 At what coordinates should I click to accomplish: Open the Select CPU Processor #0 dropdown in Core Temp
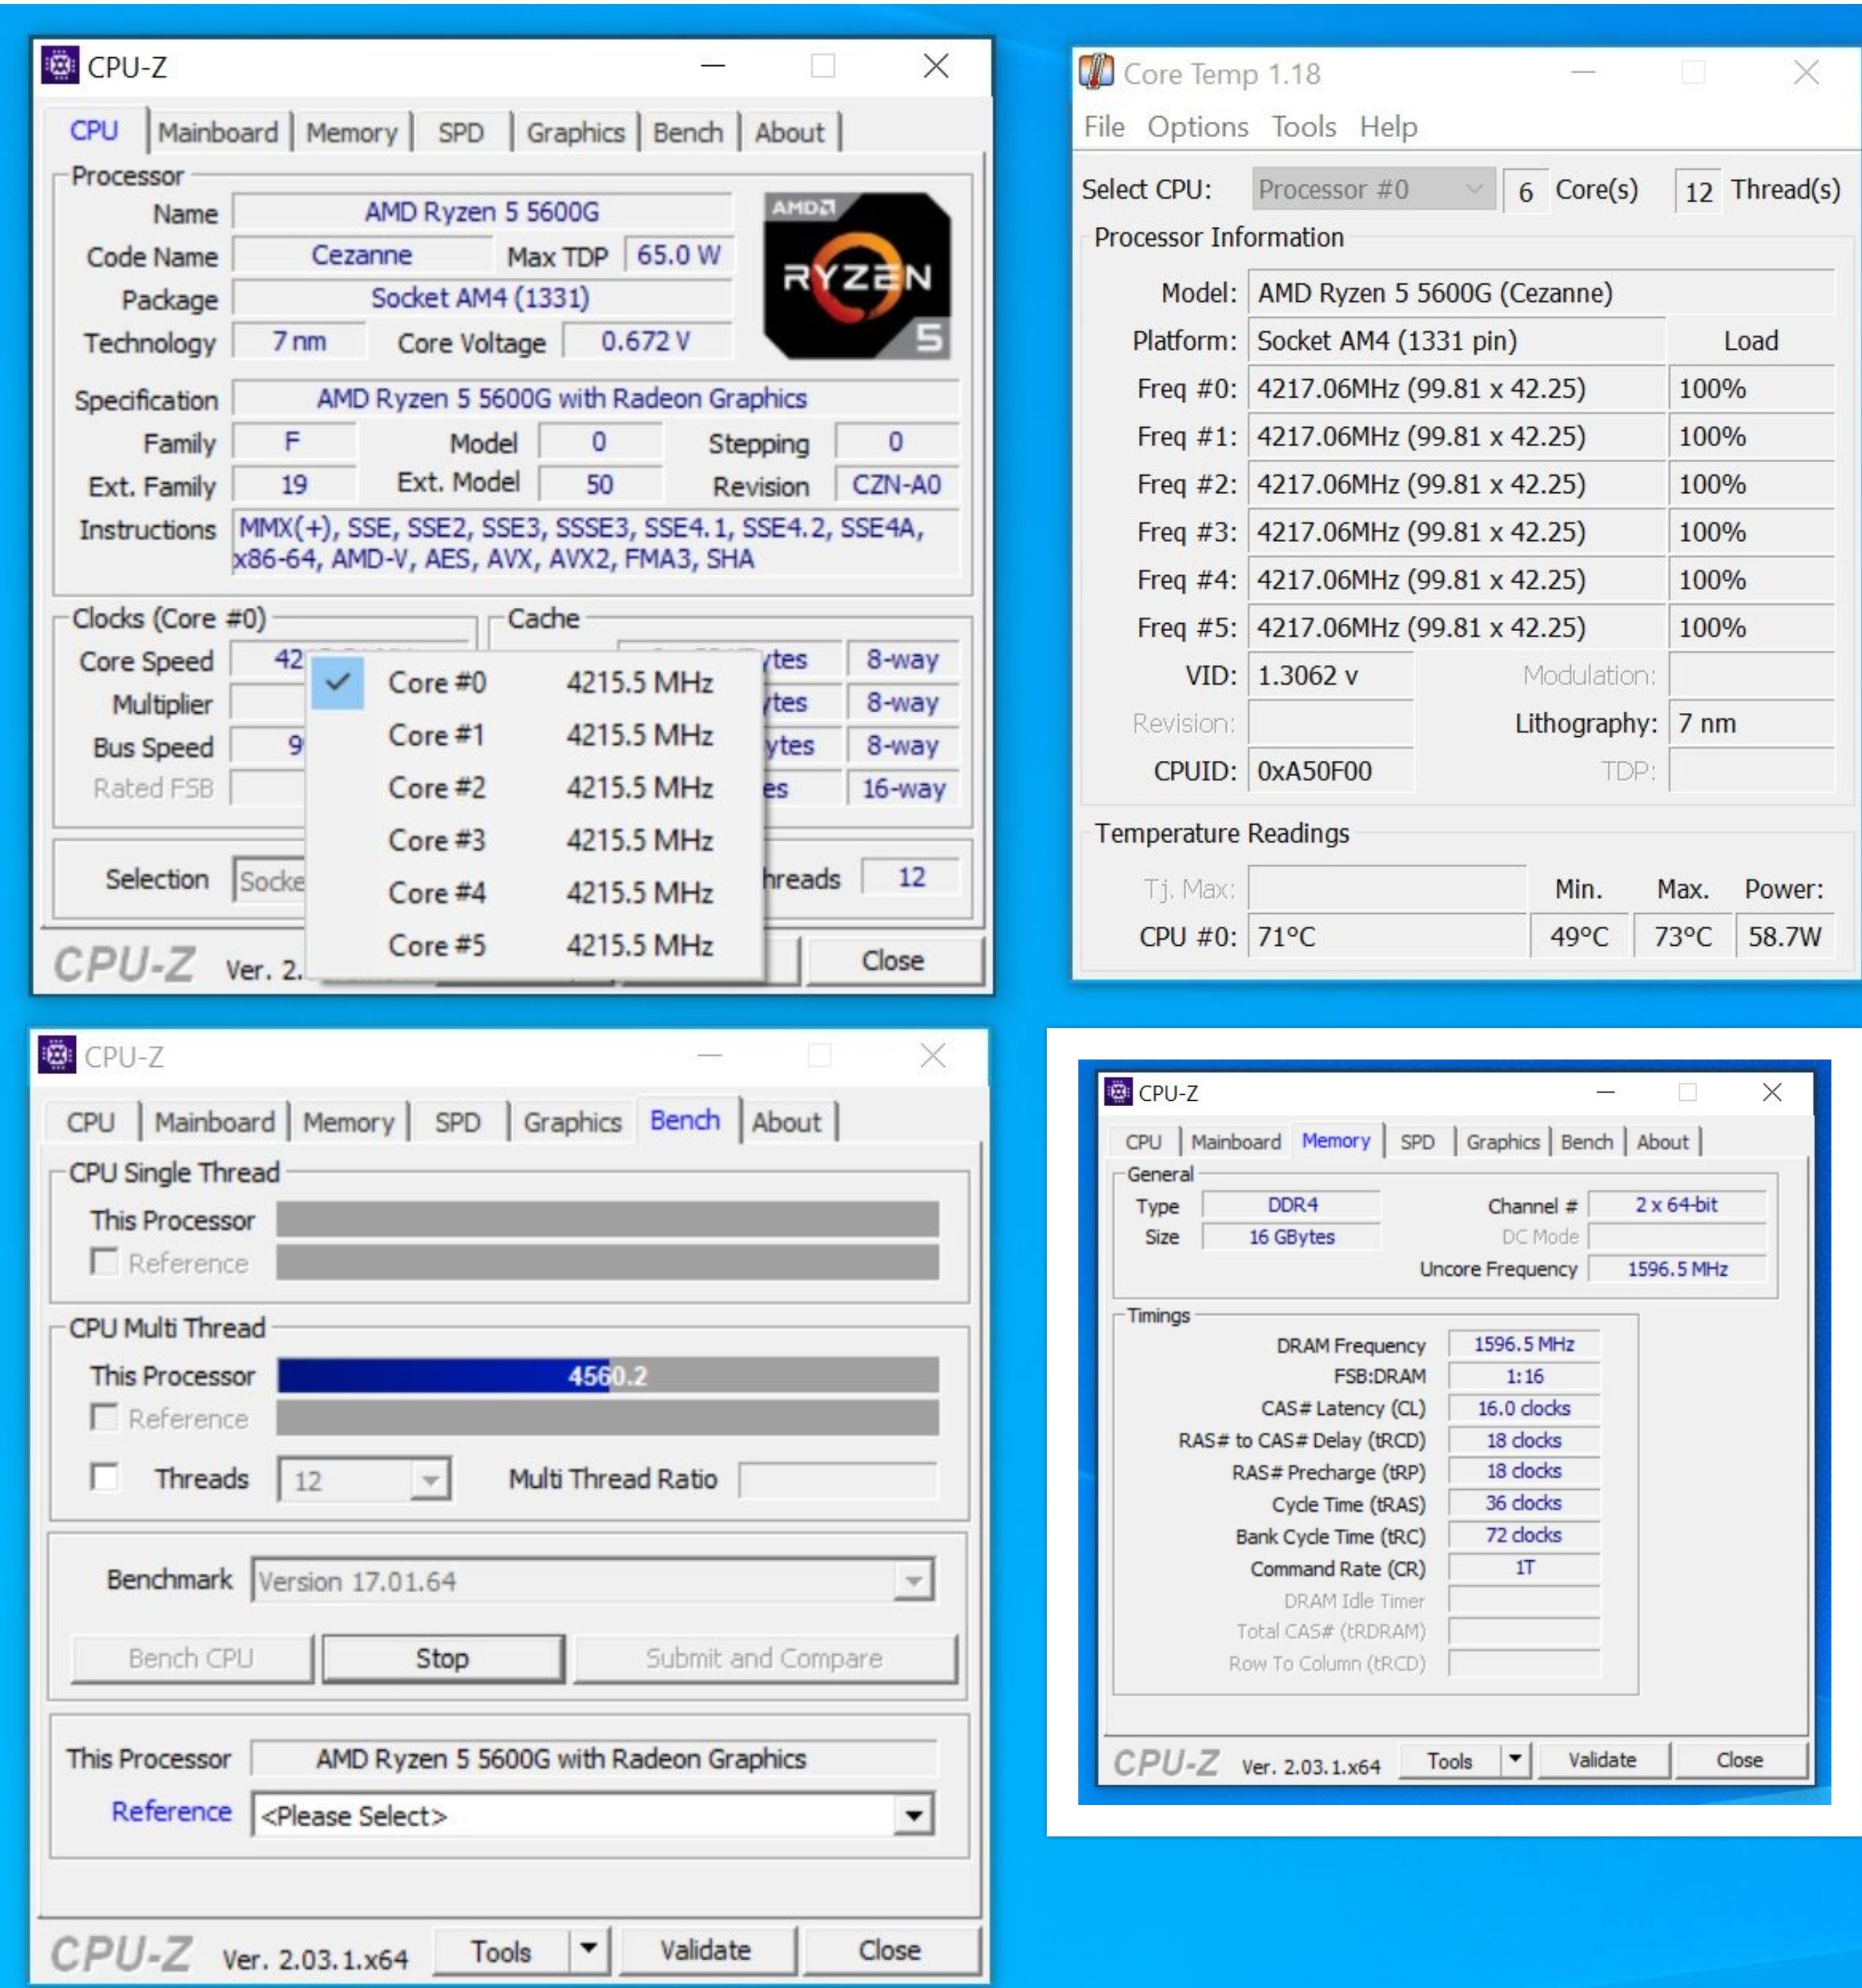tap(1373, 189)
